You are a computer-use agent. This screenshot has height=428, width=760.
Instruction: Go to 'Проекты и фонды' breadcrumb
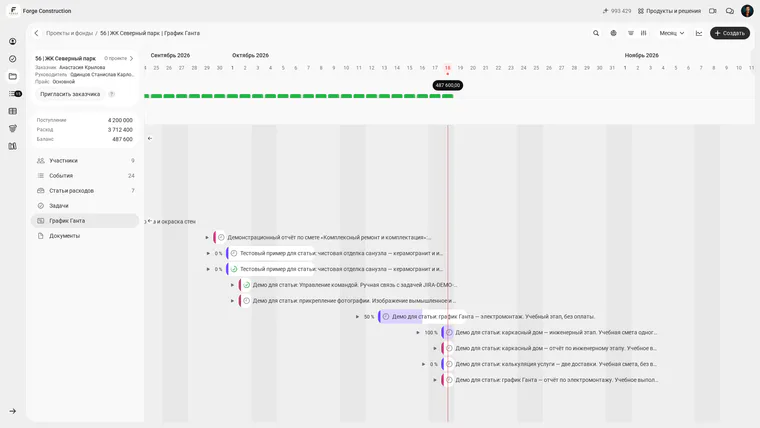69,33
